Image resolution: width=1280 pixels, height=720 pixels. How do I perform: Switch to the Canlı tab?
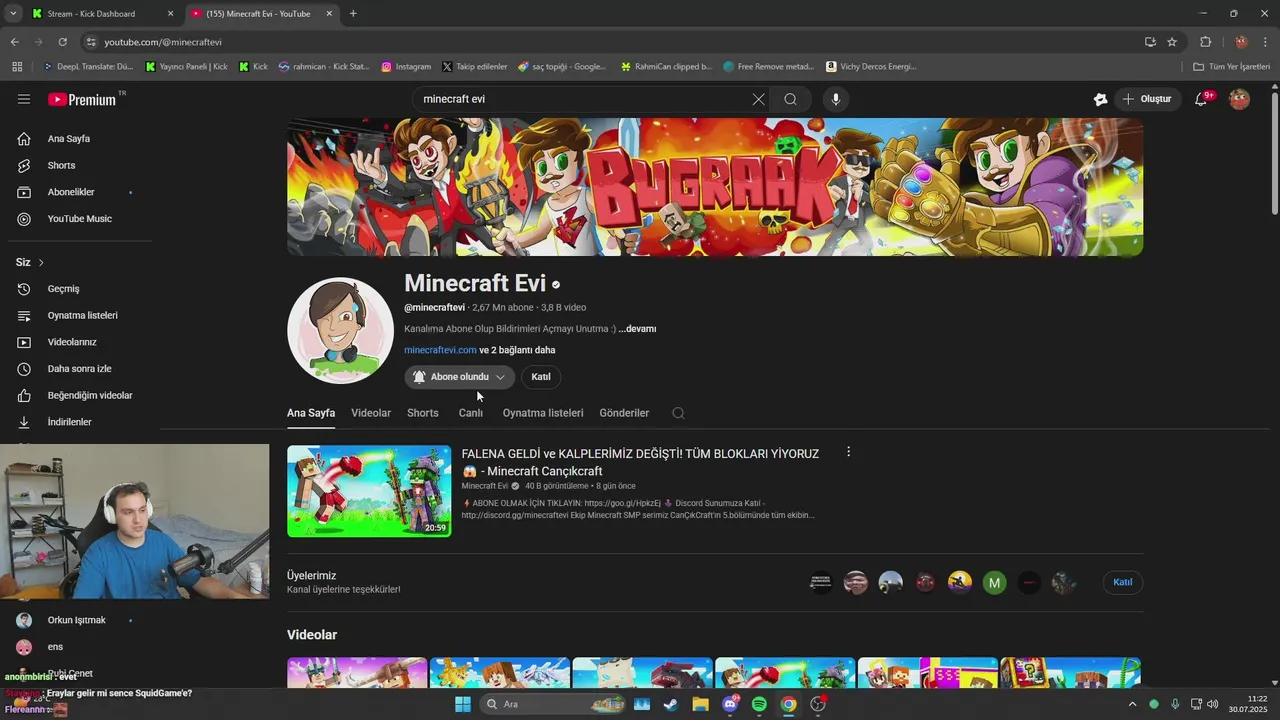[x=471, y=413]
